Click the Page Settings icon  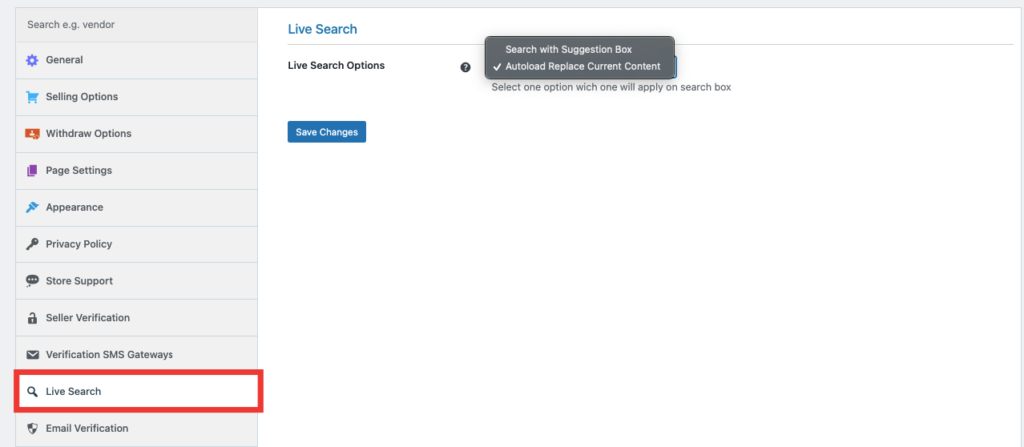pyautogui.click(x=32, y=171)
